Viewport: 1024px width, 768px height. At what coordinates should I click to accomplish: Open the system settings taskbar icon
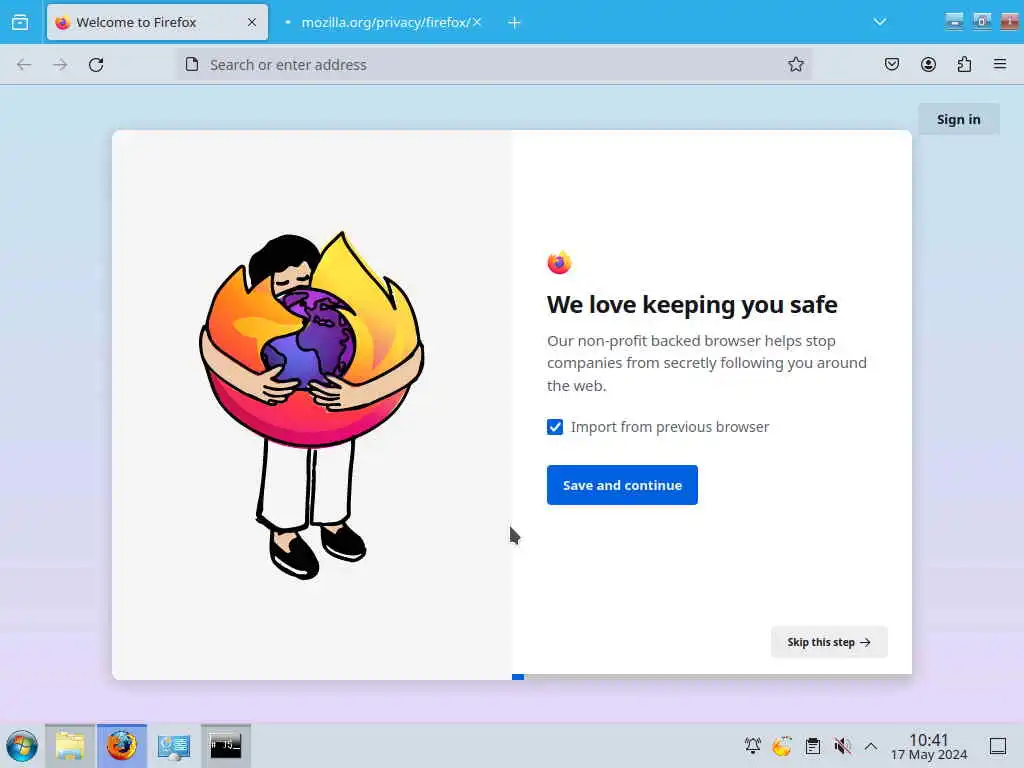174,746
